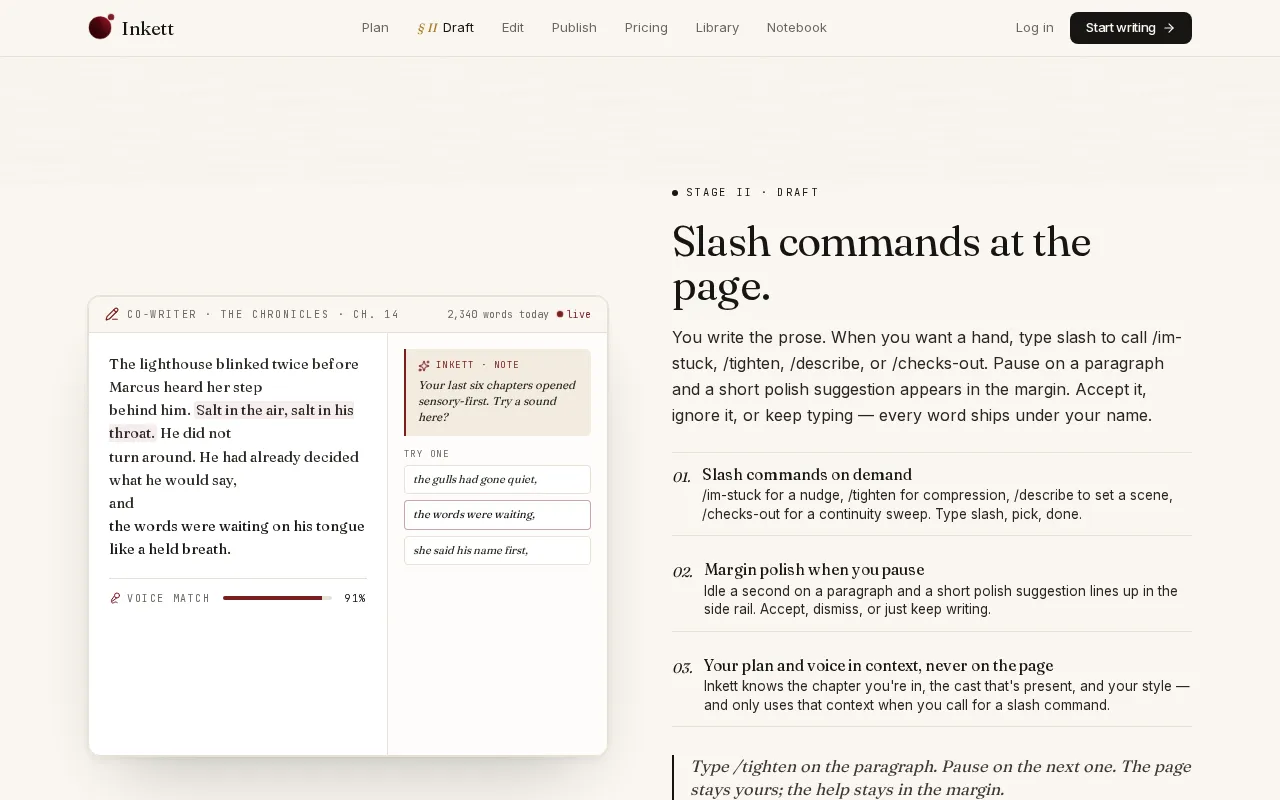1280x800 pixels.
Task: Open the Library nav item
Action: click(x=717, y=28)
